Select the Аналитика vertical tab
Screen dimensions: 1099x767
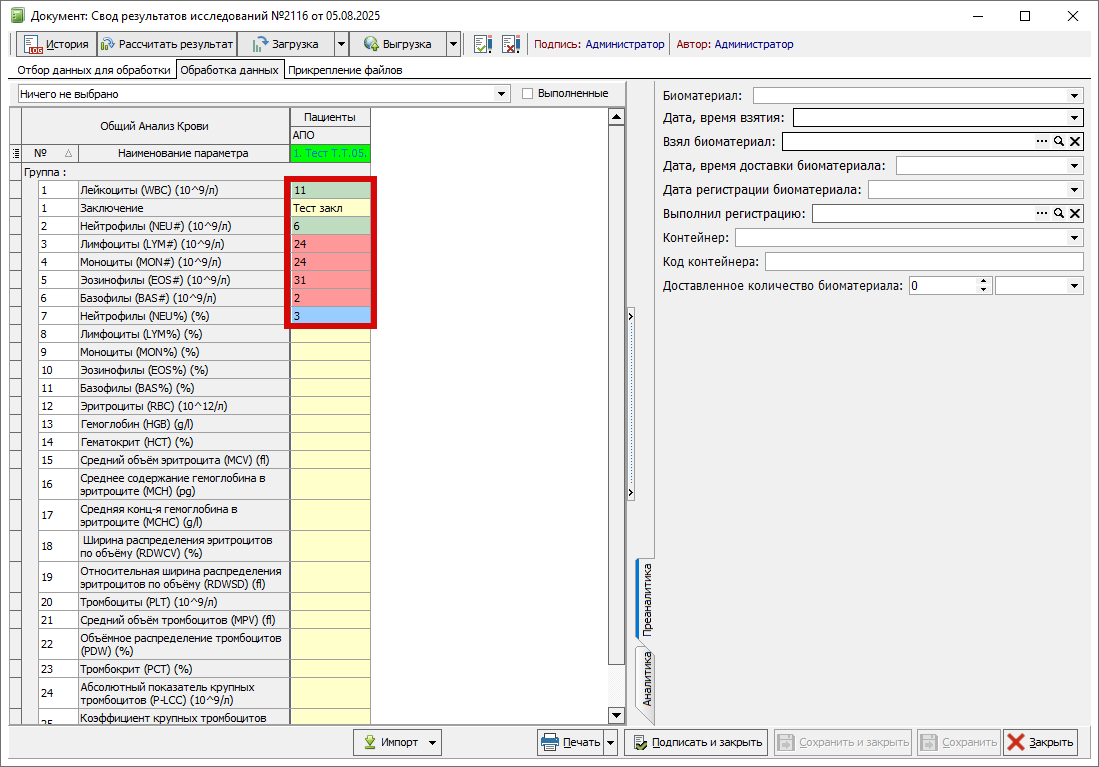click(x=646, y=679)
